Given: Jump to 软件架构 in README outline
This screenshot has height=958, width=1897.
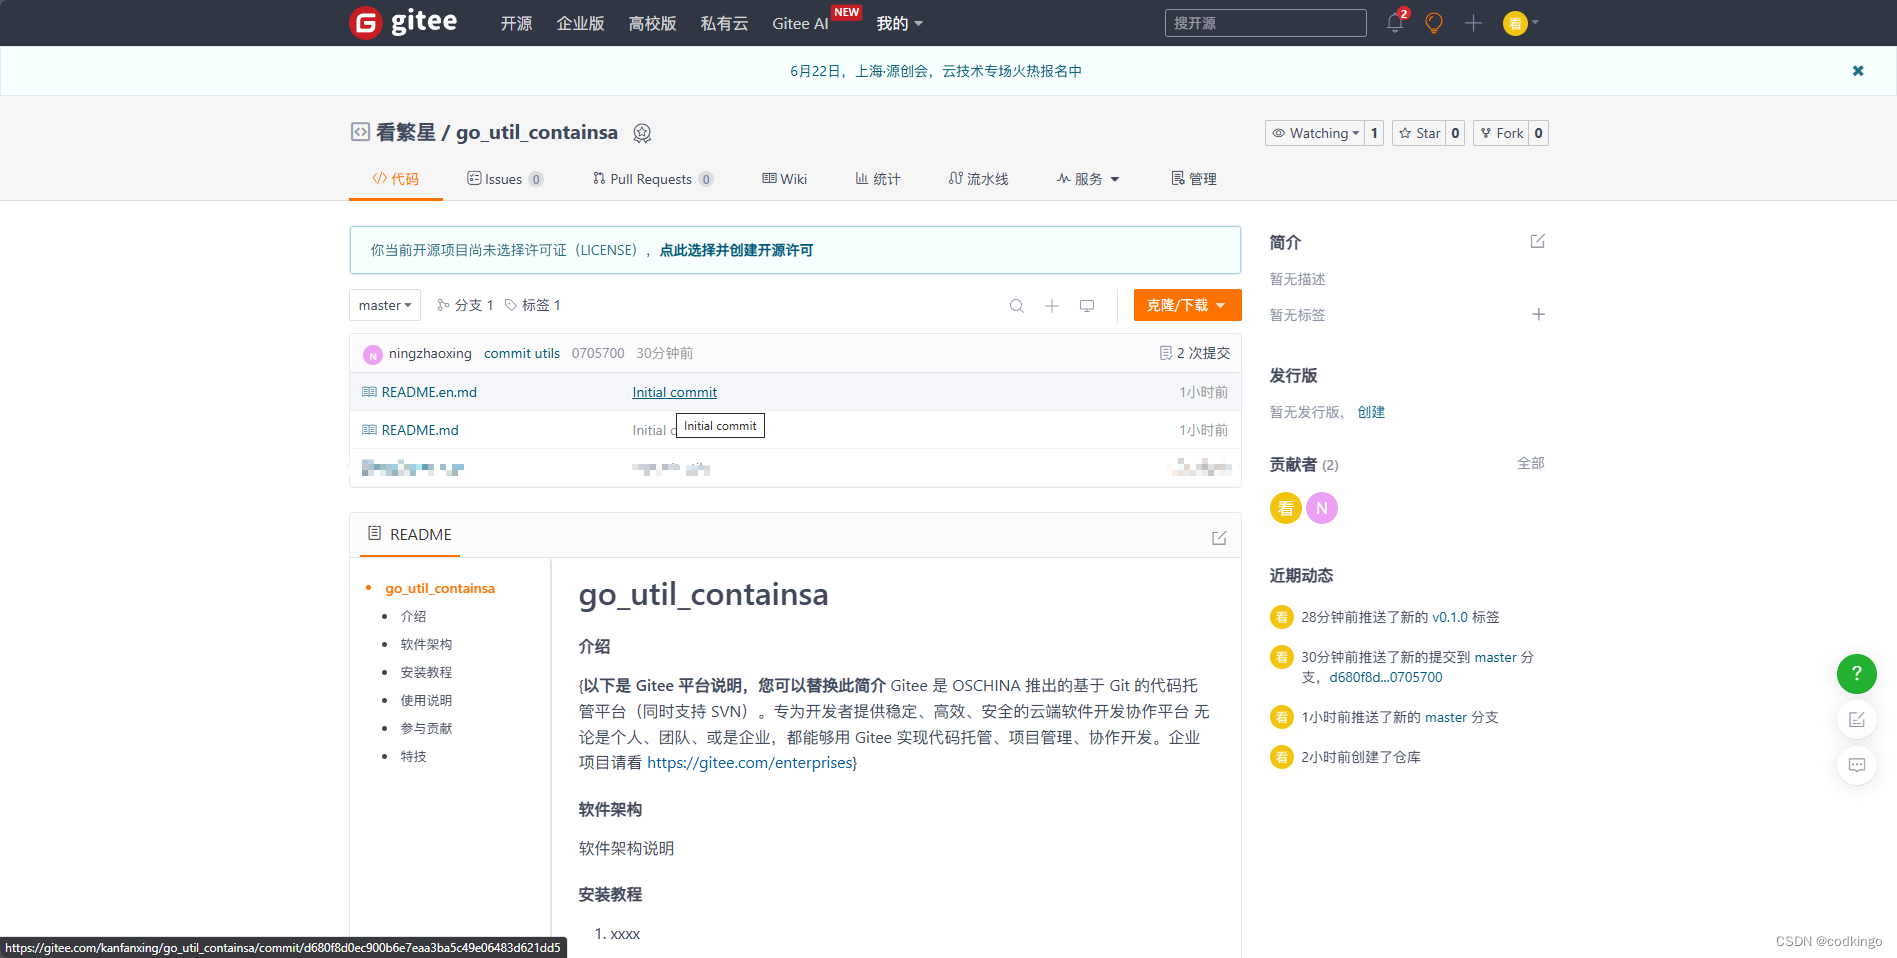Looking at the screenshot, I should (x=426, y=644).
